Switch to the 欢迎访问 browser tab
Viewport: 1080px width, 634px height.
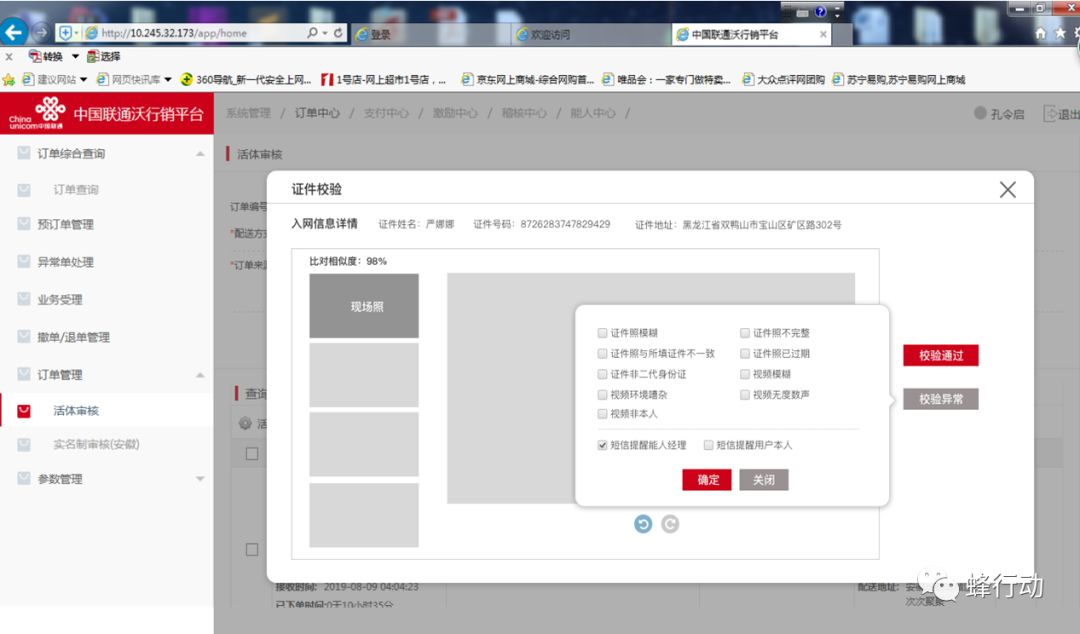(548, 33)
